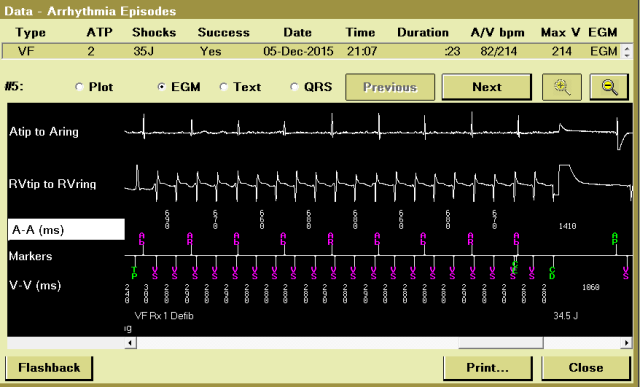Screen dimensions: 640x387
Task: Click the EGM scrollbar right arrow
Action: tap(626, 343)
